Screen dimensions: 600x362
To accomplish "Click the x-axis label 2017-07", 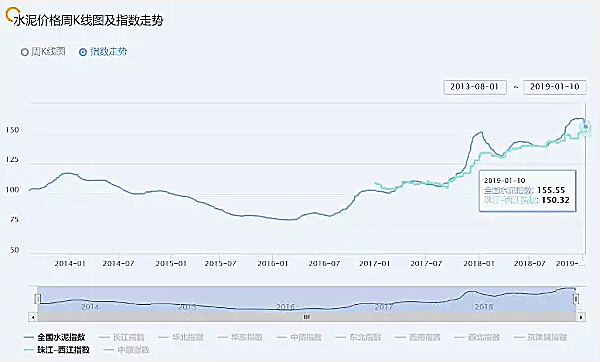I will coord(426,264).
